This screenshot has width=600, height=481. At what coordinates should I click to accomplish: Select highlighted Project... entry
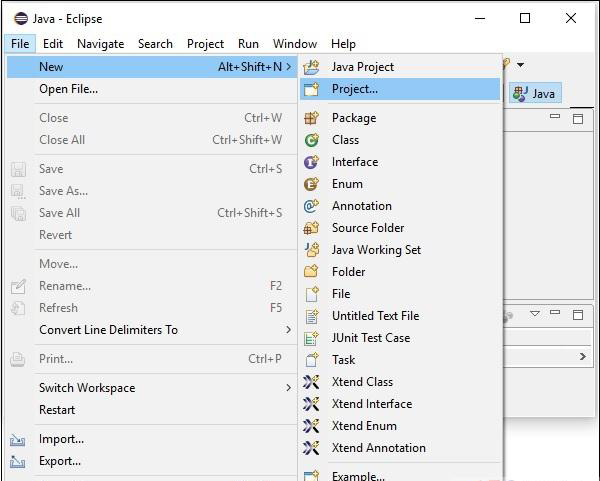400,89
